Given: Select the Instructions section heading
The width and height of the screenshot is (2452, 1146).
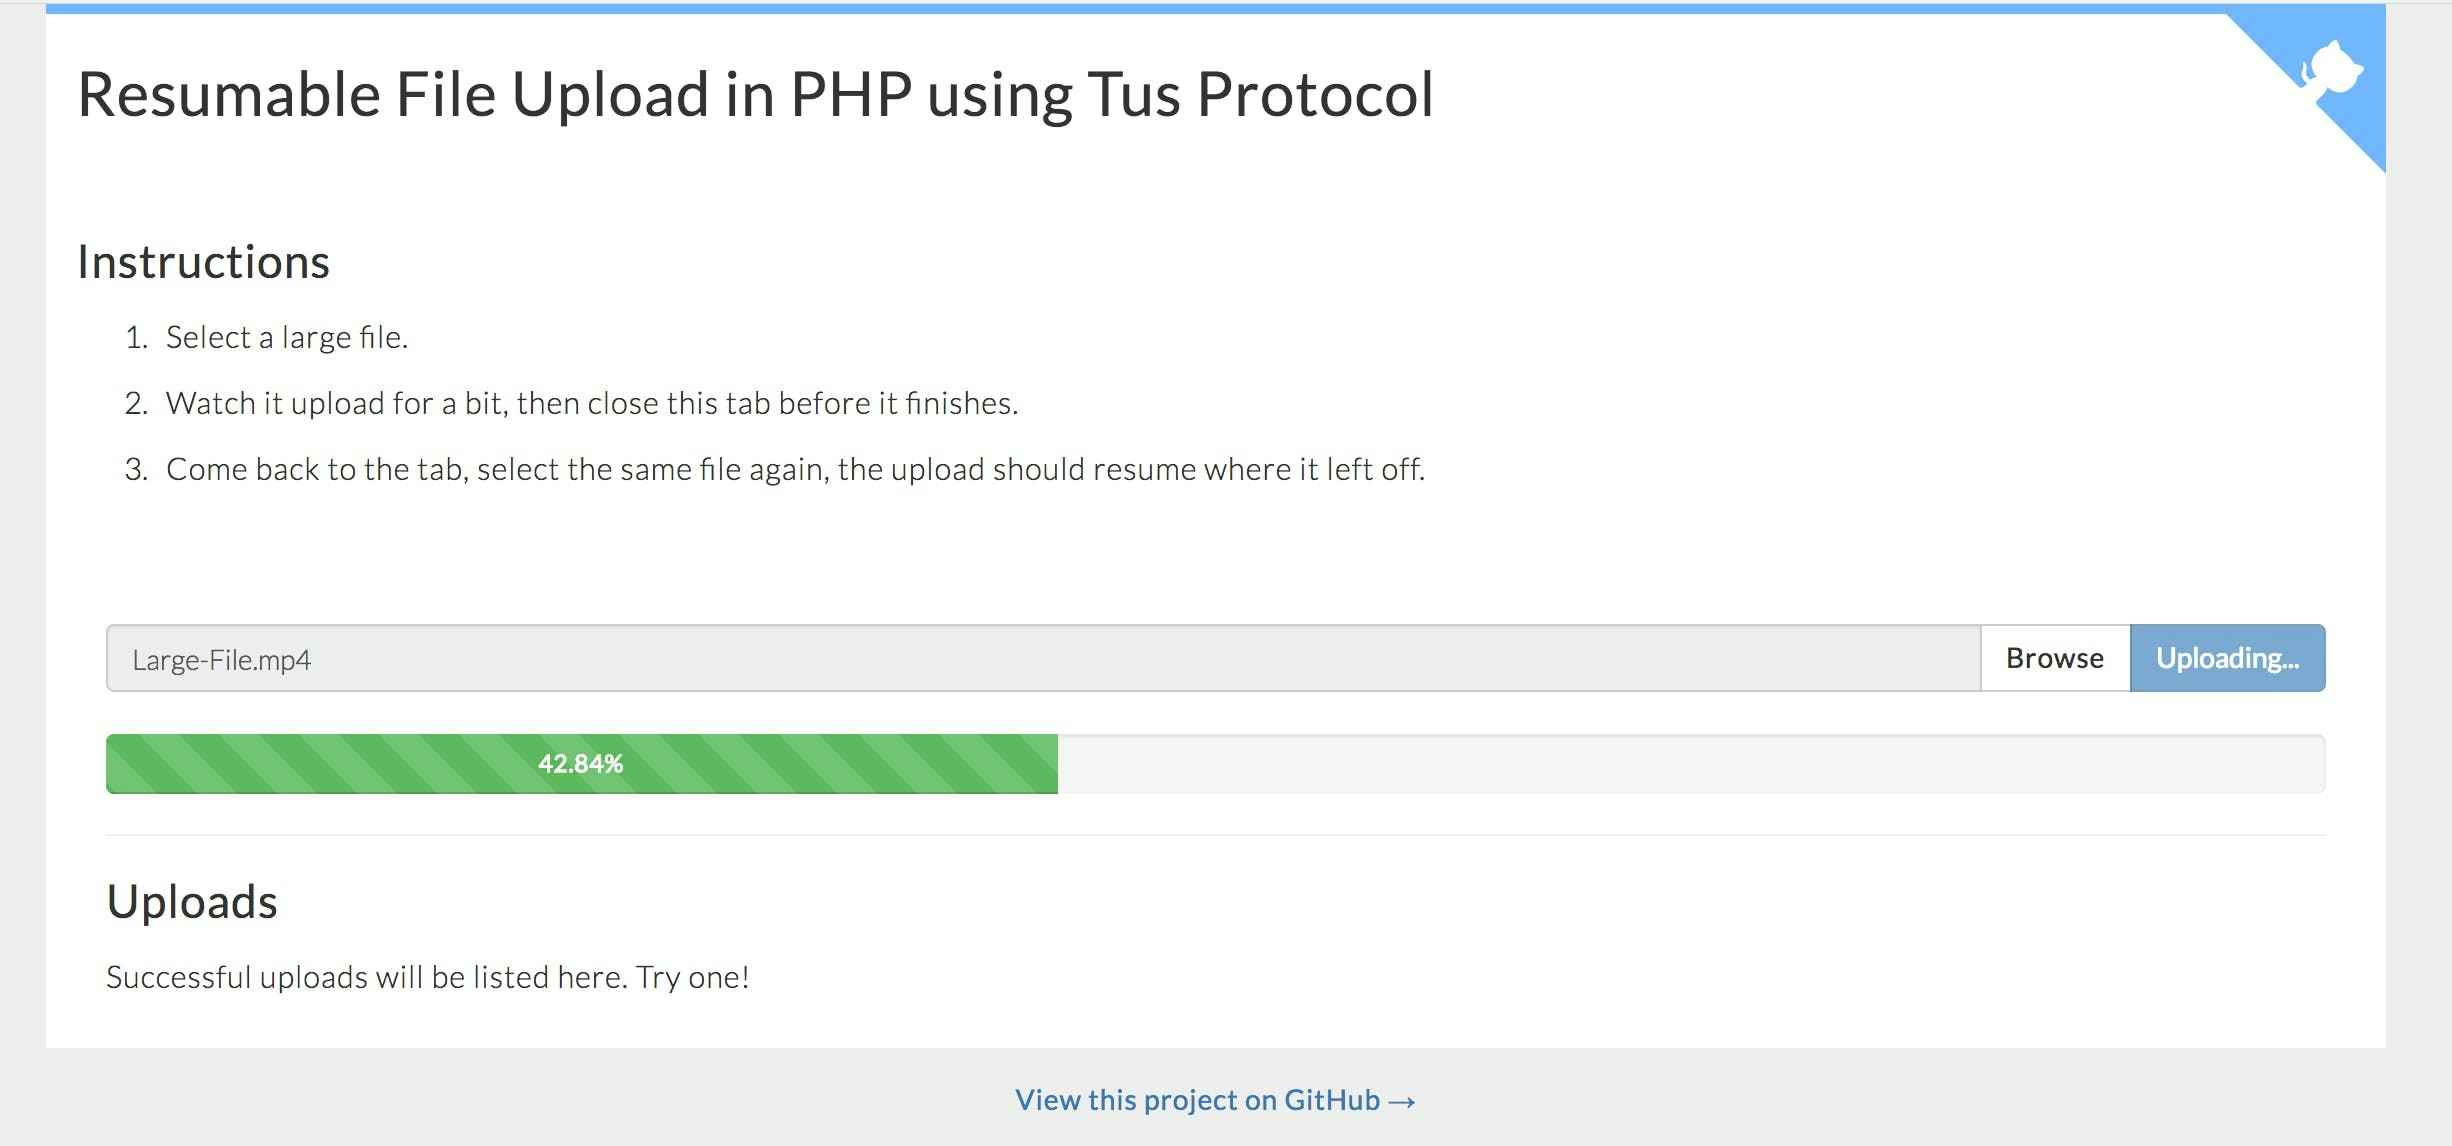Looking at the screenshot, I should coord(203,262).
